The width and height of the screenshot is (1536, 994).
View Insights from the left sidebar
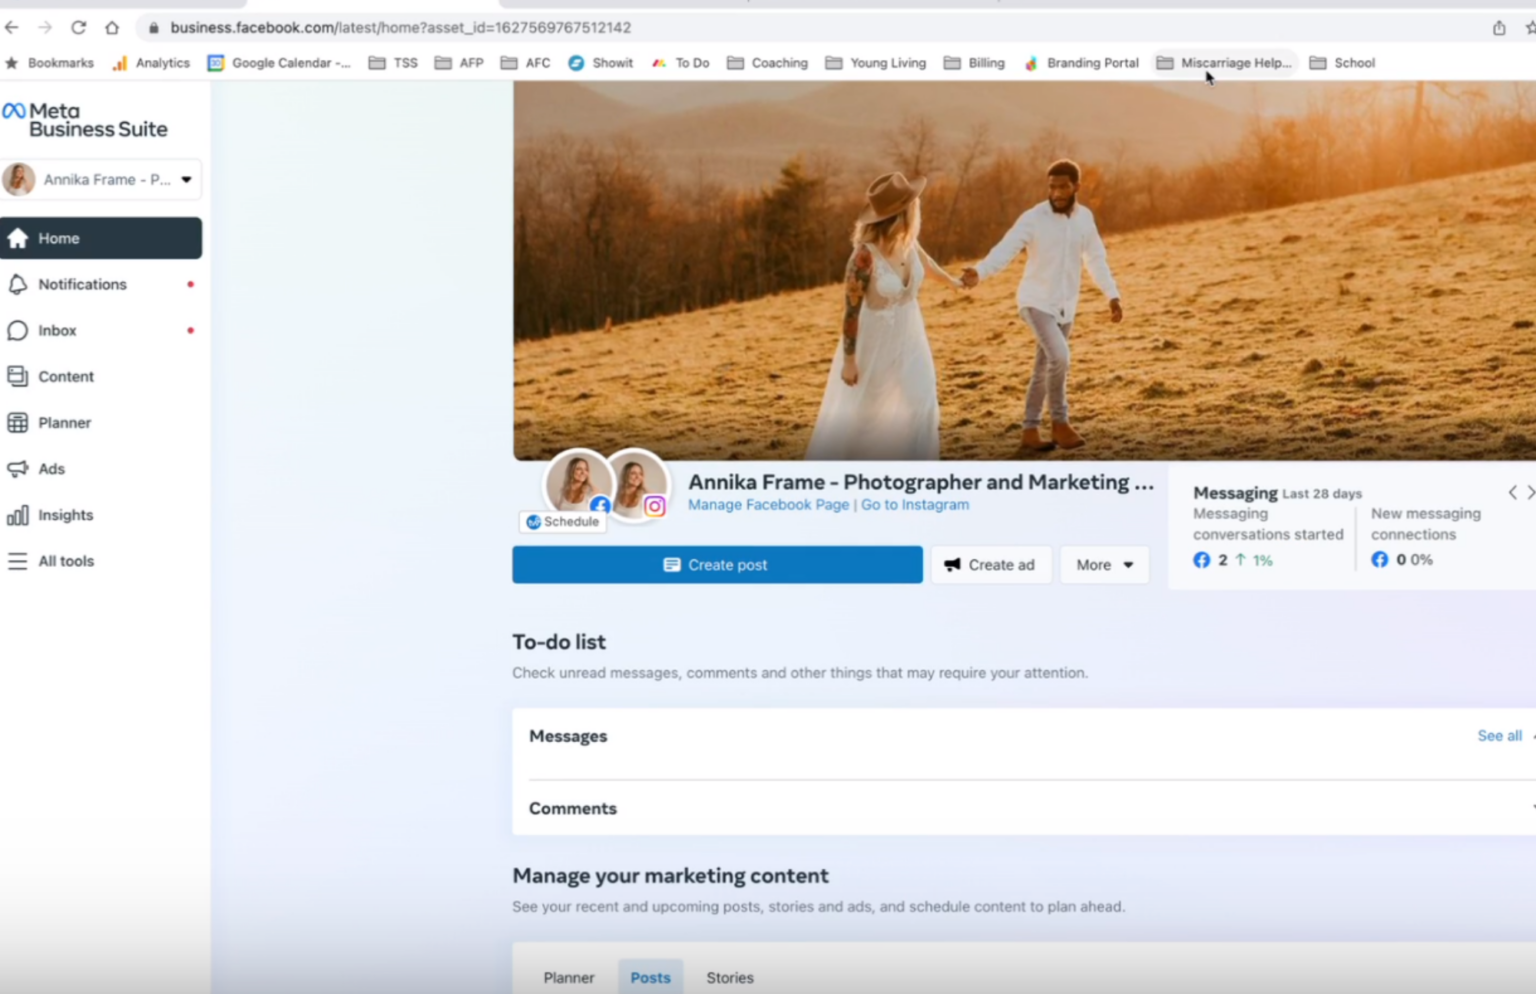tap(64, 514)
